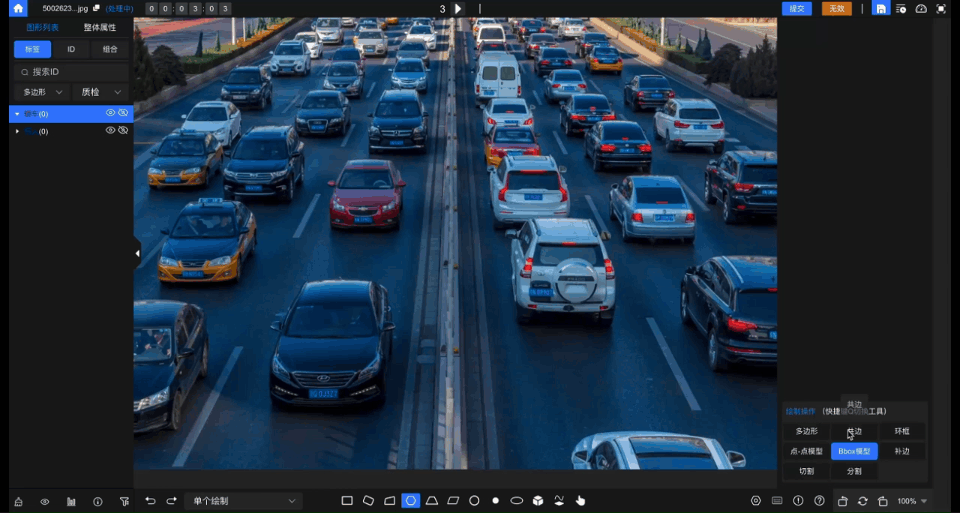Click the blue home icon
The height and width of the screenshot is (513, 960).
click(x=18, y=9)
